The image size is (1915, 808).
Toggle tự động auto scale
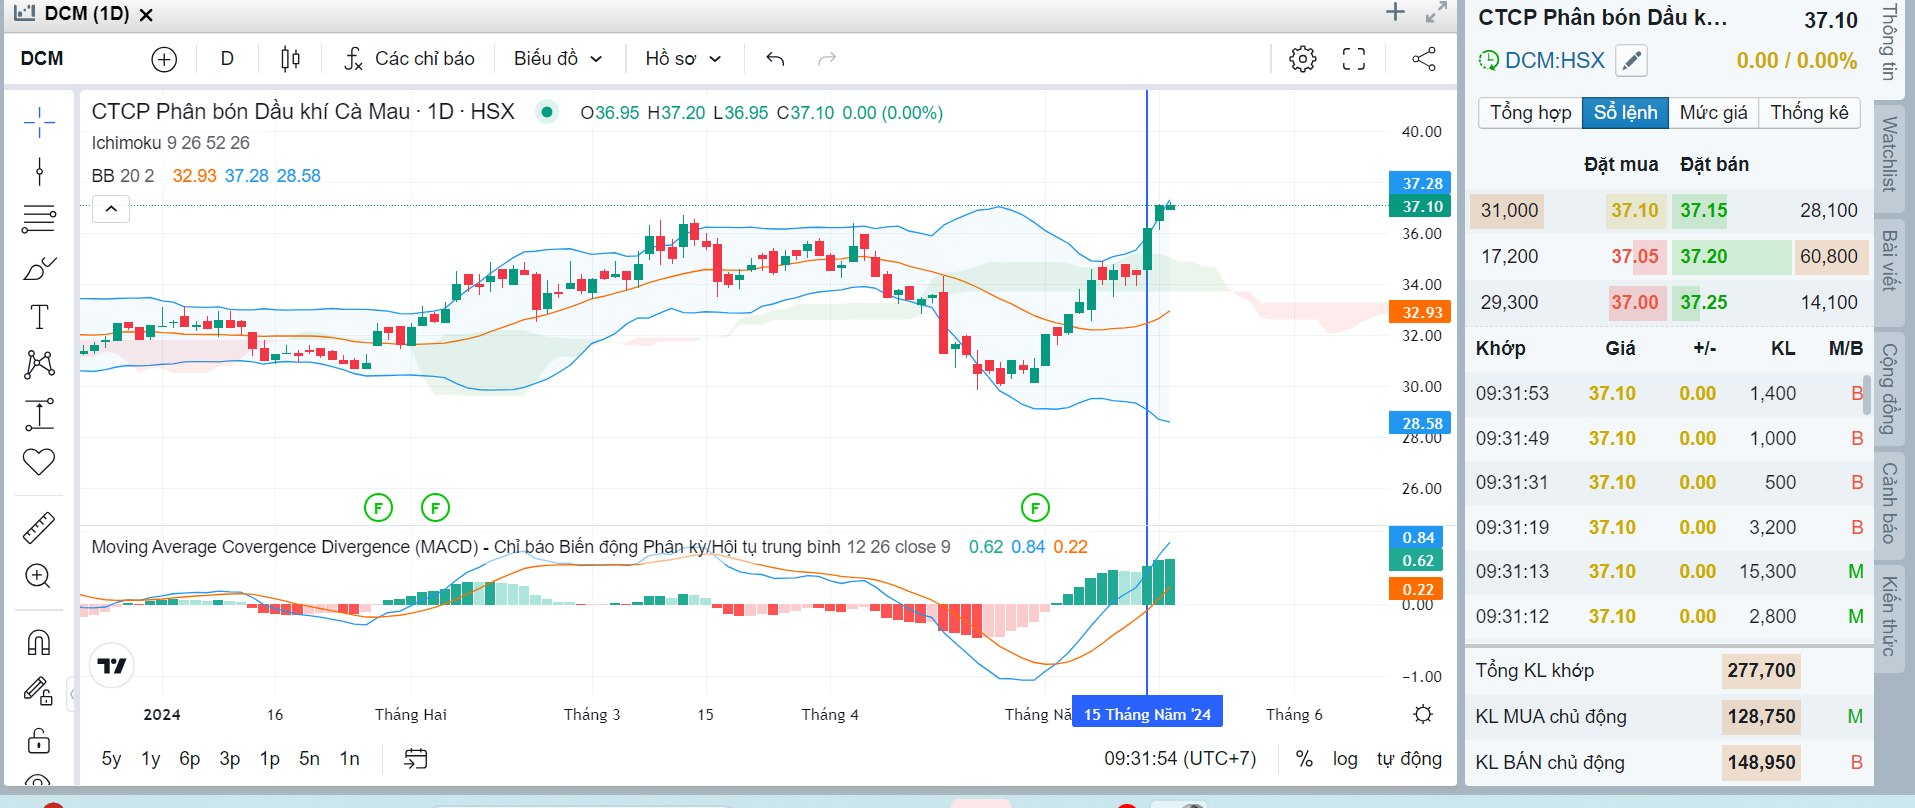pyautogui.click(x=1409, y=759)
